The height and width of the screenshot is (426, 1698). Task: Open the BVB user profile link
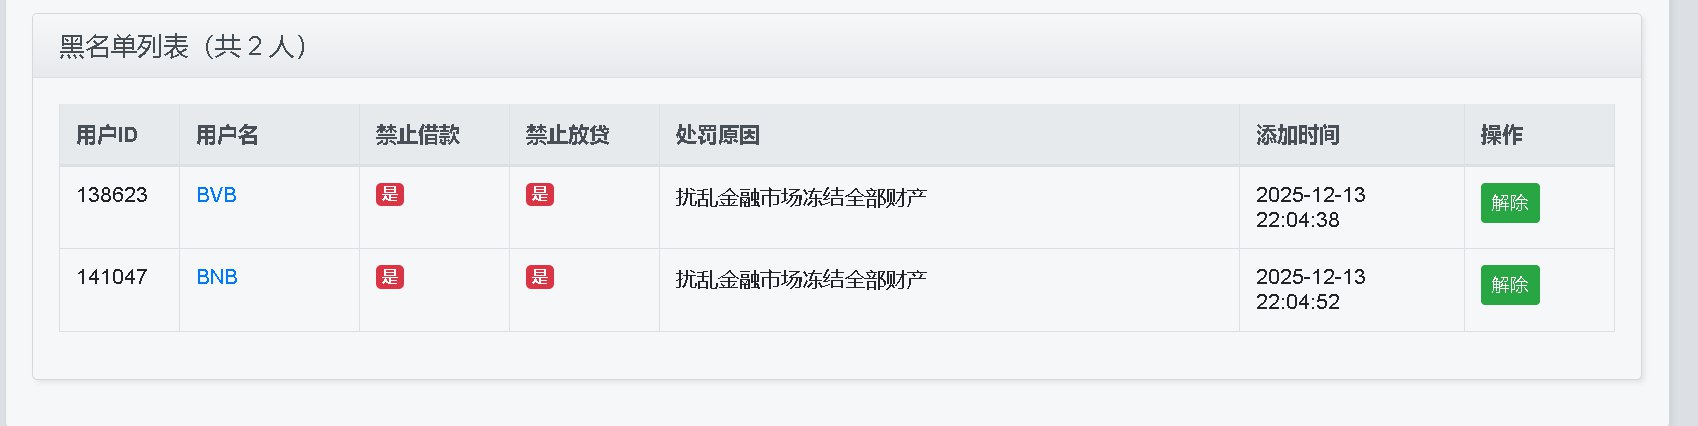[216, 195]
